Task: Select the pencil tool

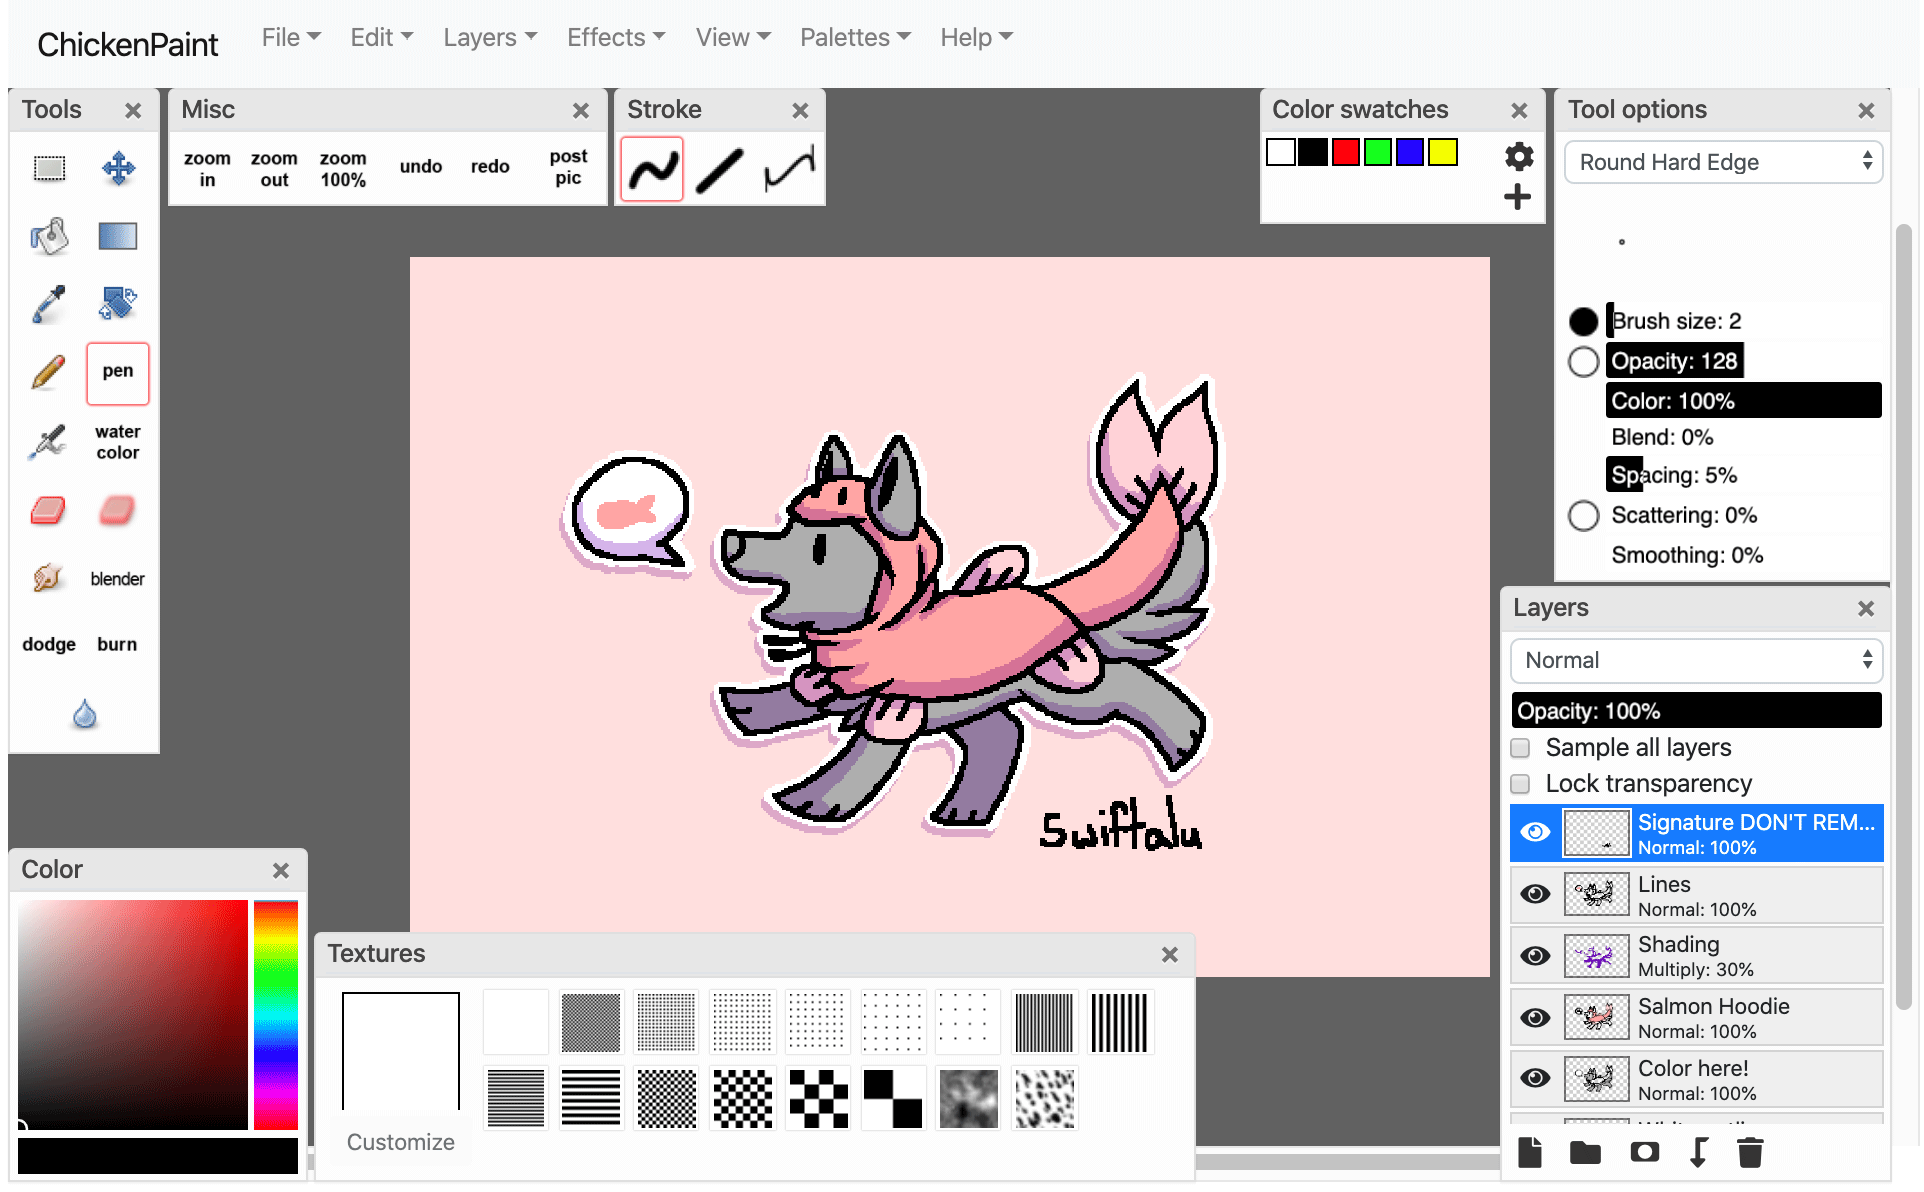Action: point(49,373)
